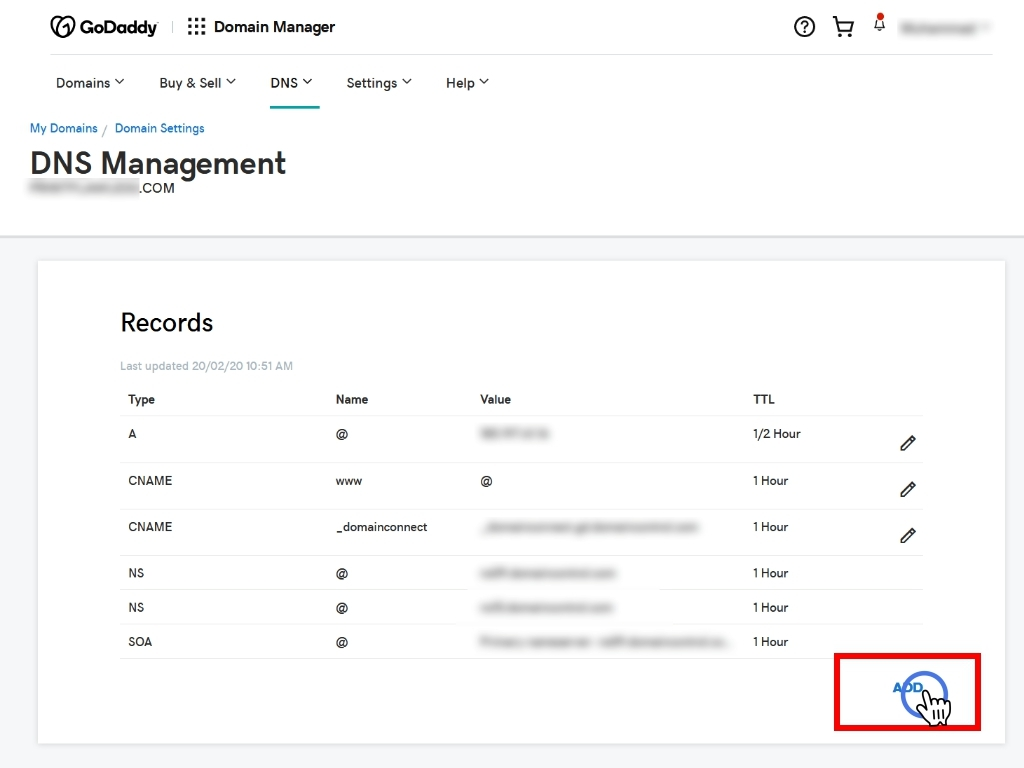Click the Domain Manager title
The width and height of the screenshot is (1024, 768).
[274, 27]
